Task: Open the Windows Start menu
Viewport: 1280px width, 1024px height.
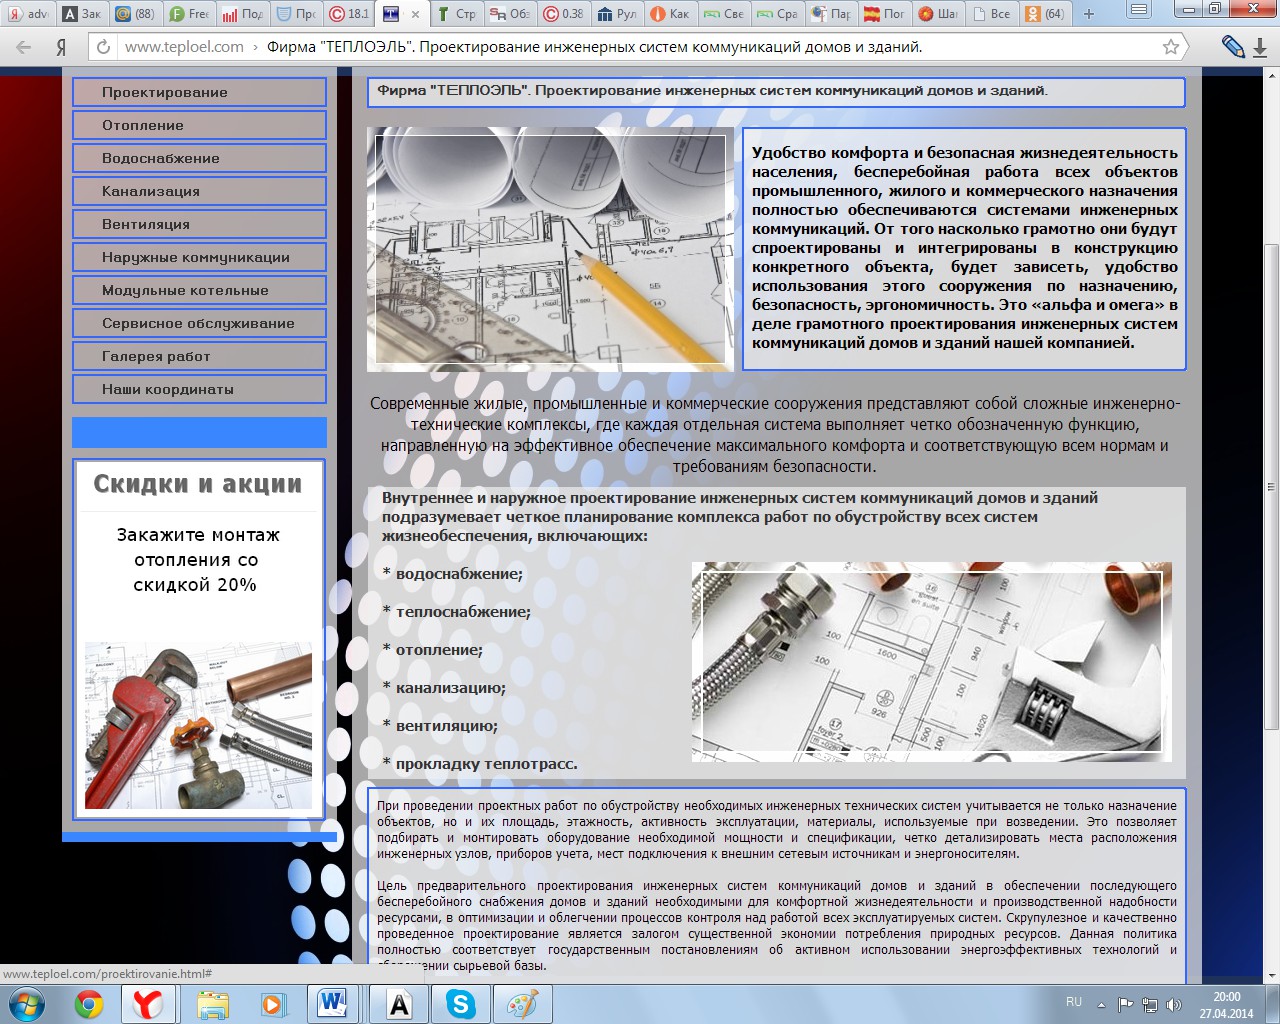Action: tap(27, 1004)
